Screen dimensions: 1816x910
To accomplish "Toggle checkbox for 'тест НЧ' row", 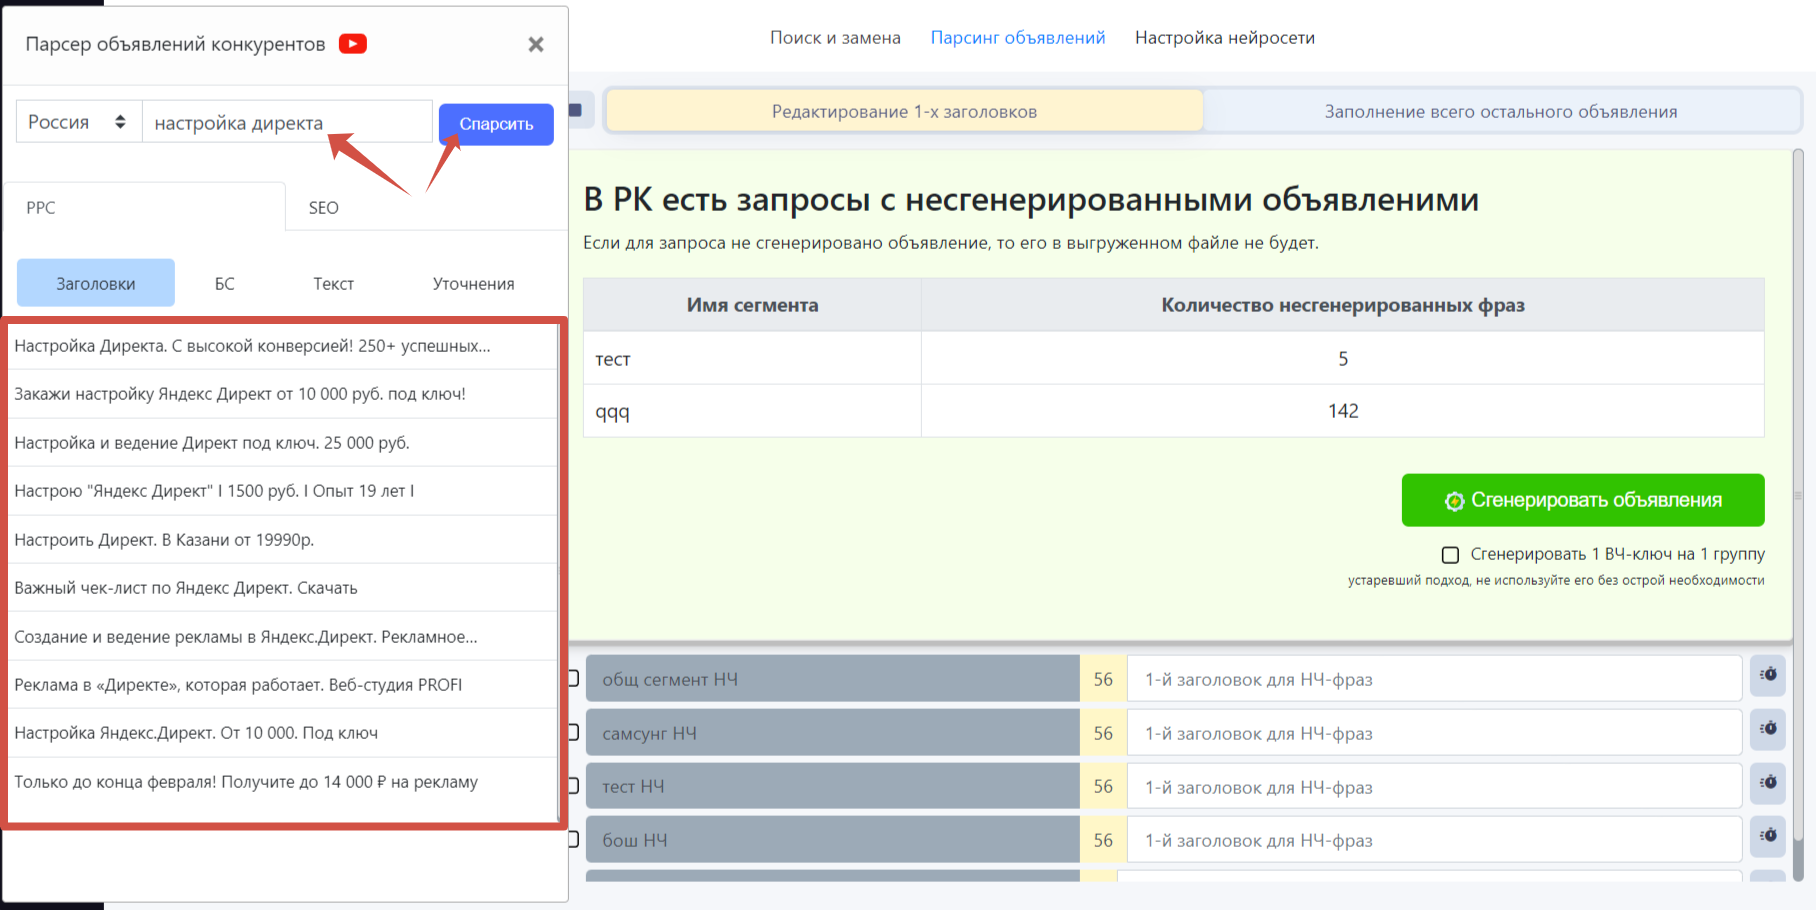I will 574,785.
